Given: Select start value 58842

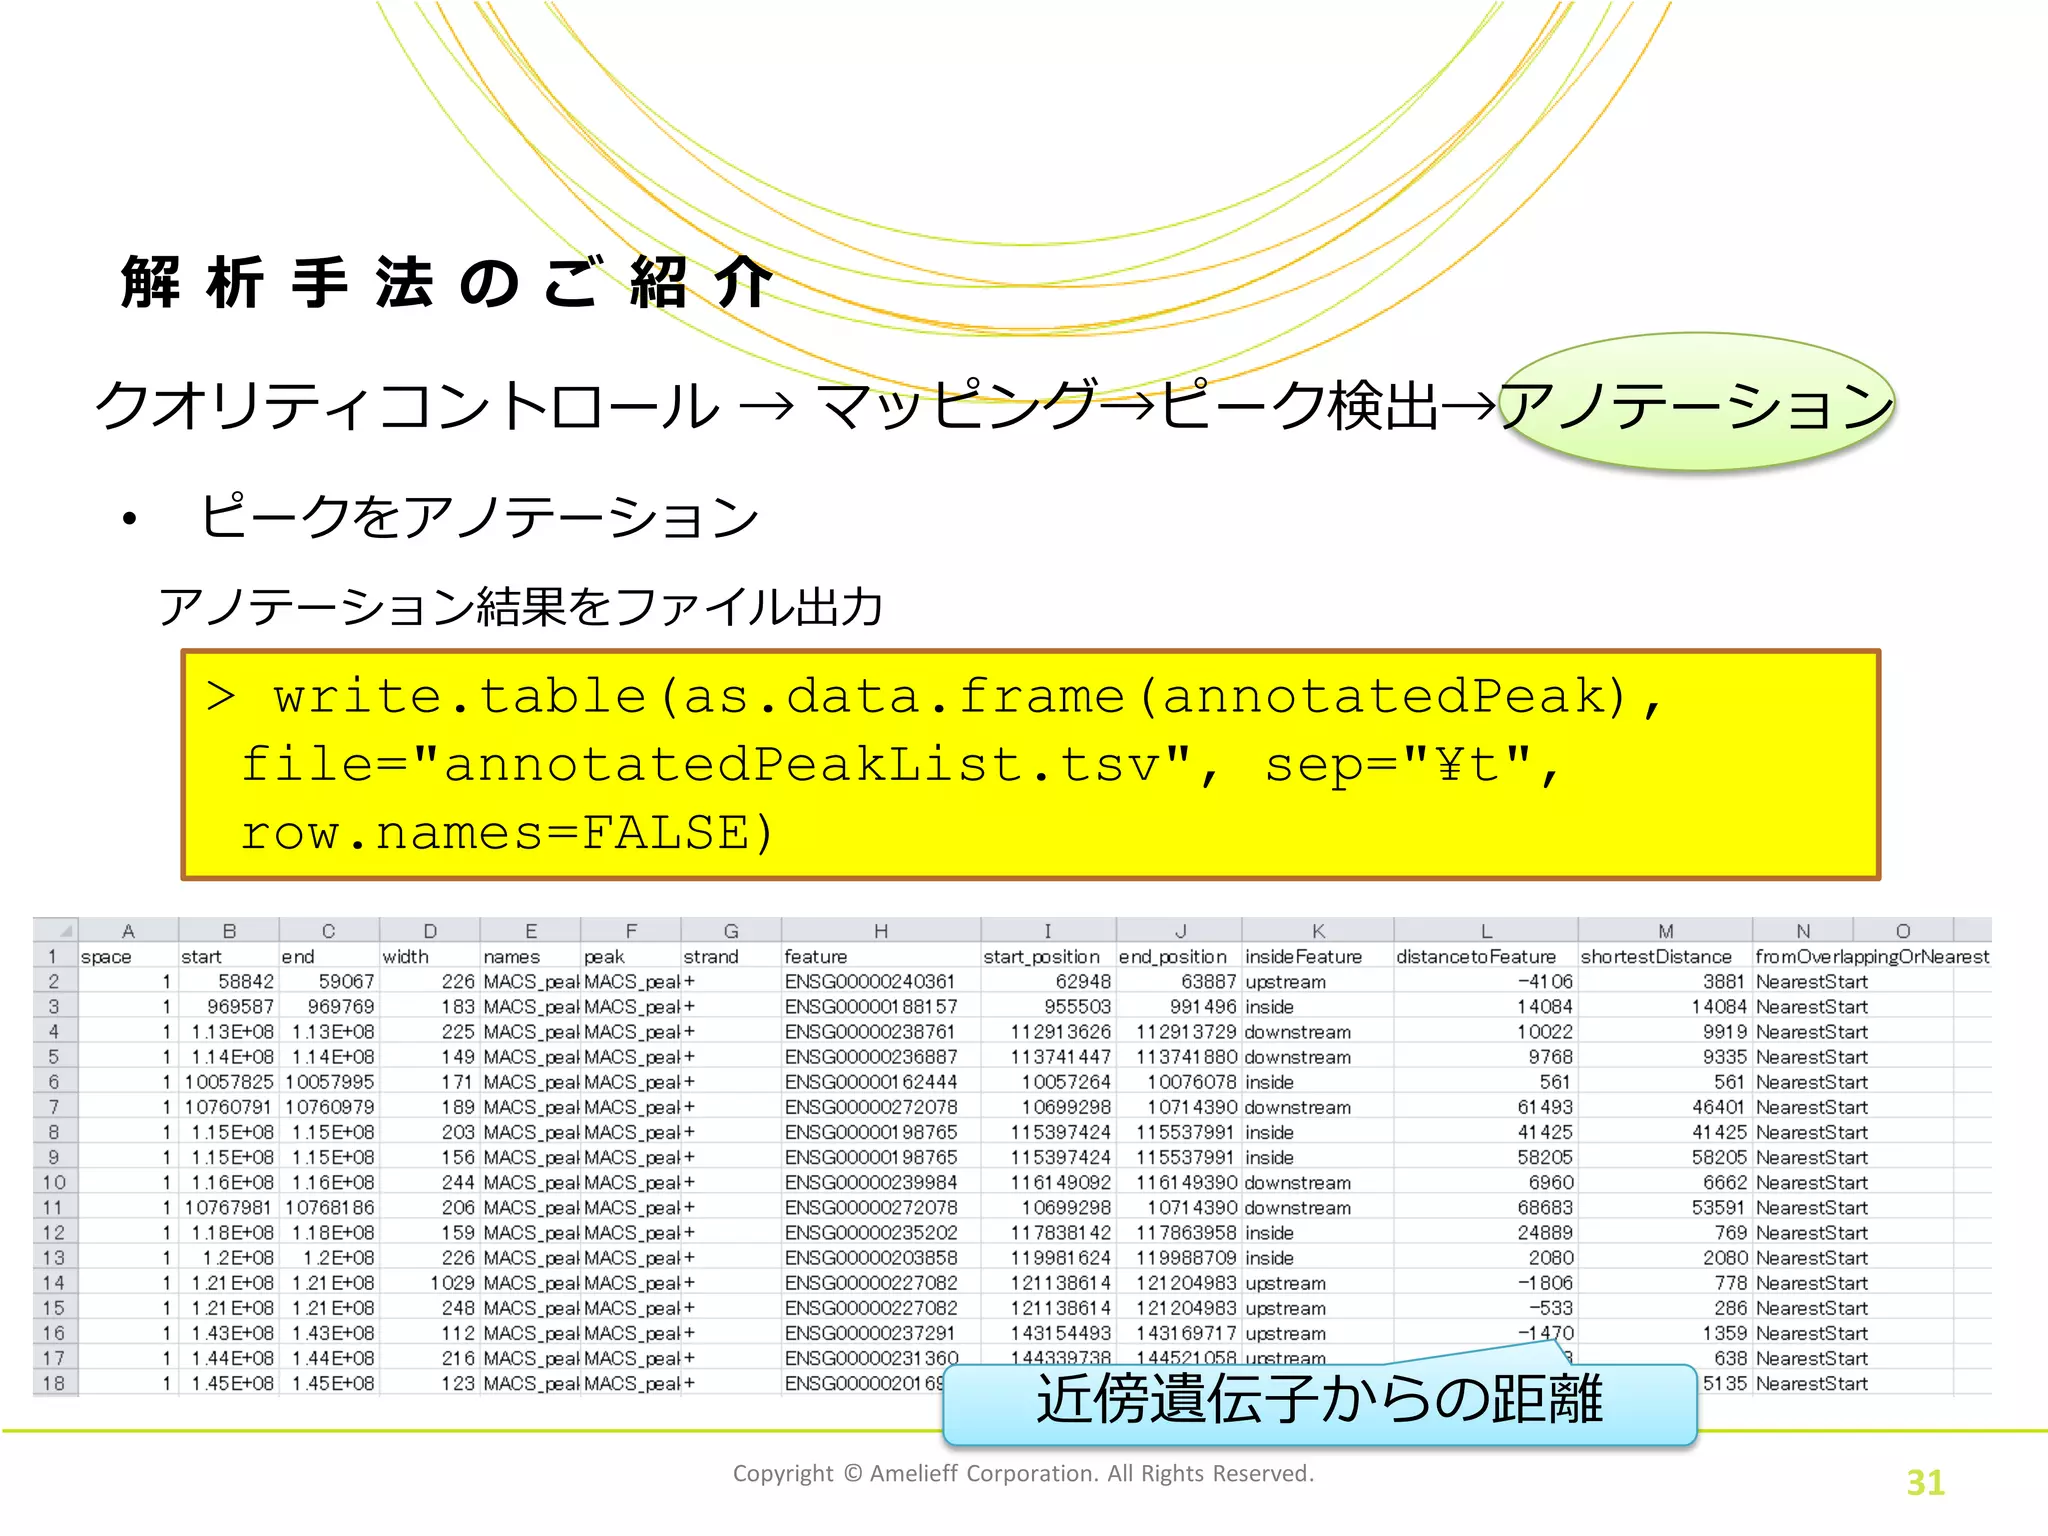Looking at the screenshot, I should [229, 982].
